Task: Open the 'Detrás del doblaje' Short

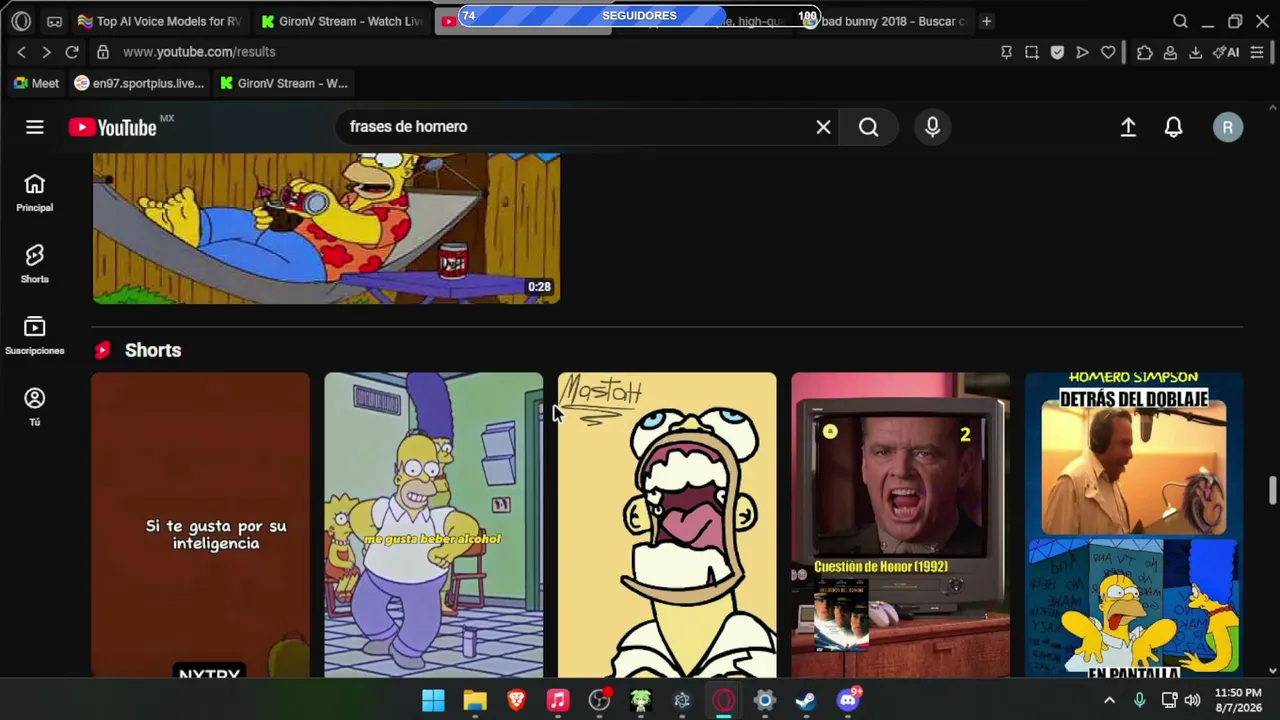Action: [1134, 525]
